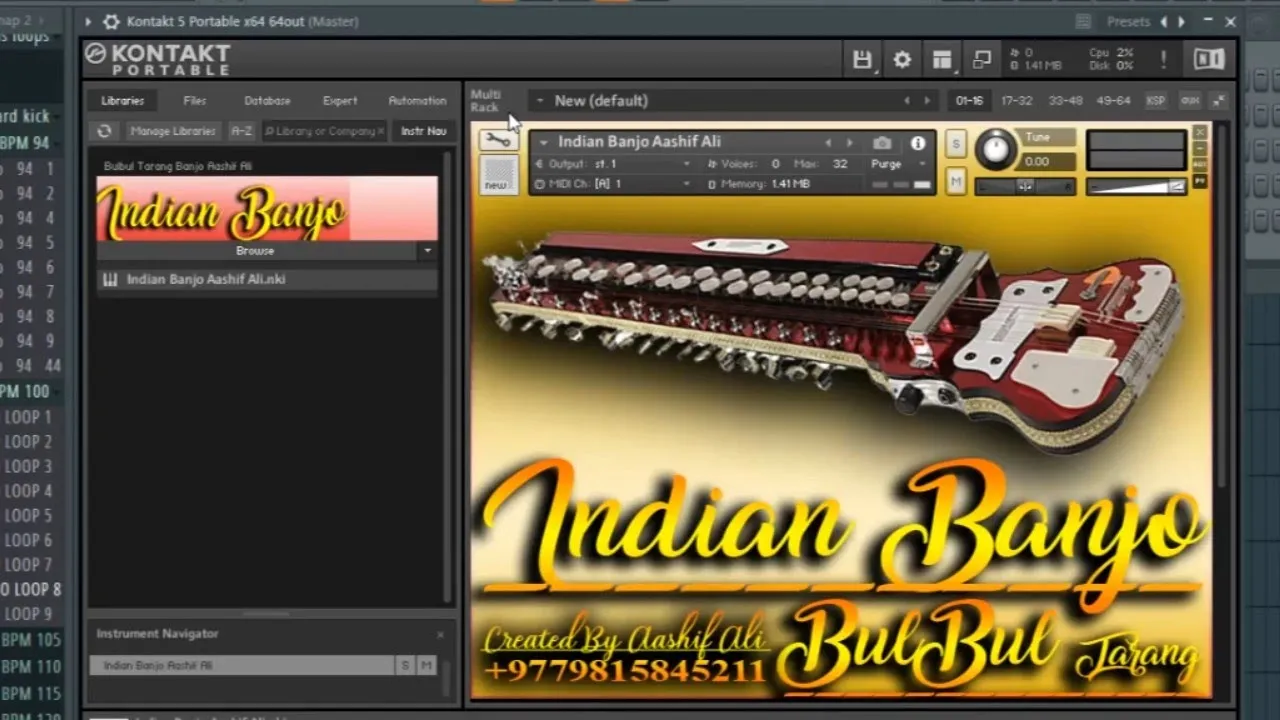Viewport: 1280px width, 720px height.
Task: Switch to the Files tab
Action: 195,101
